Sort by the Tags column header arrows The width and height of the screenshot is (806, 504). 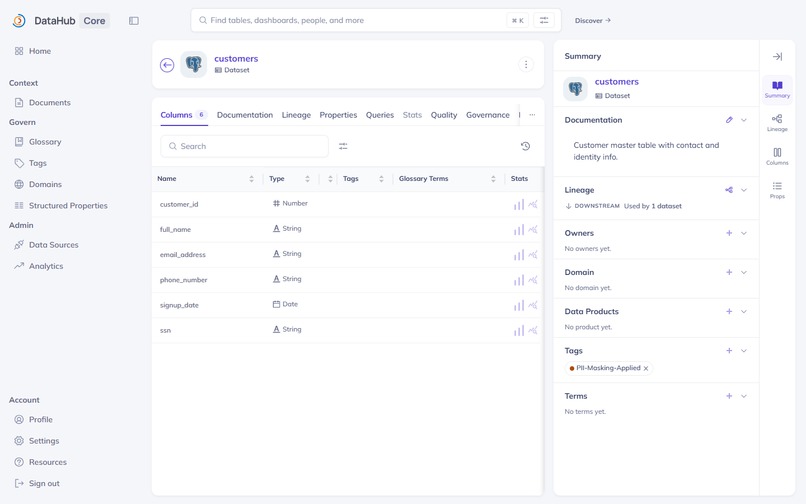381,178
